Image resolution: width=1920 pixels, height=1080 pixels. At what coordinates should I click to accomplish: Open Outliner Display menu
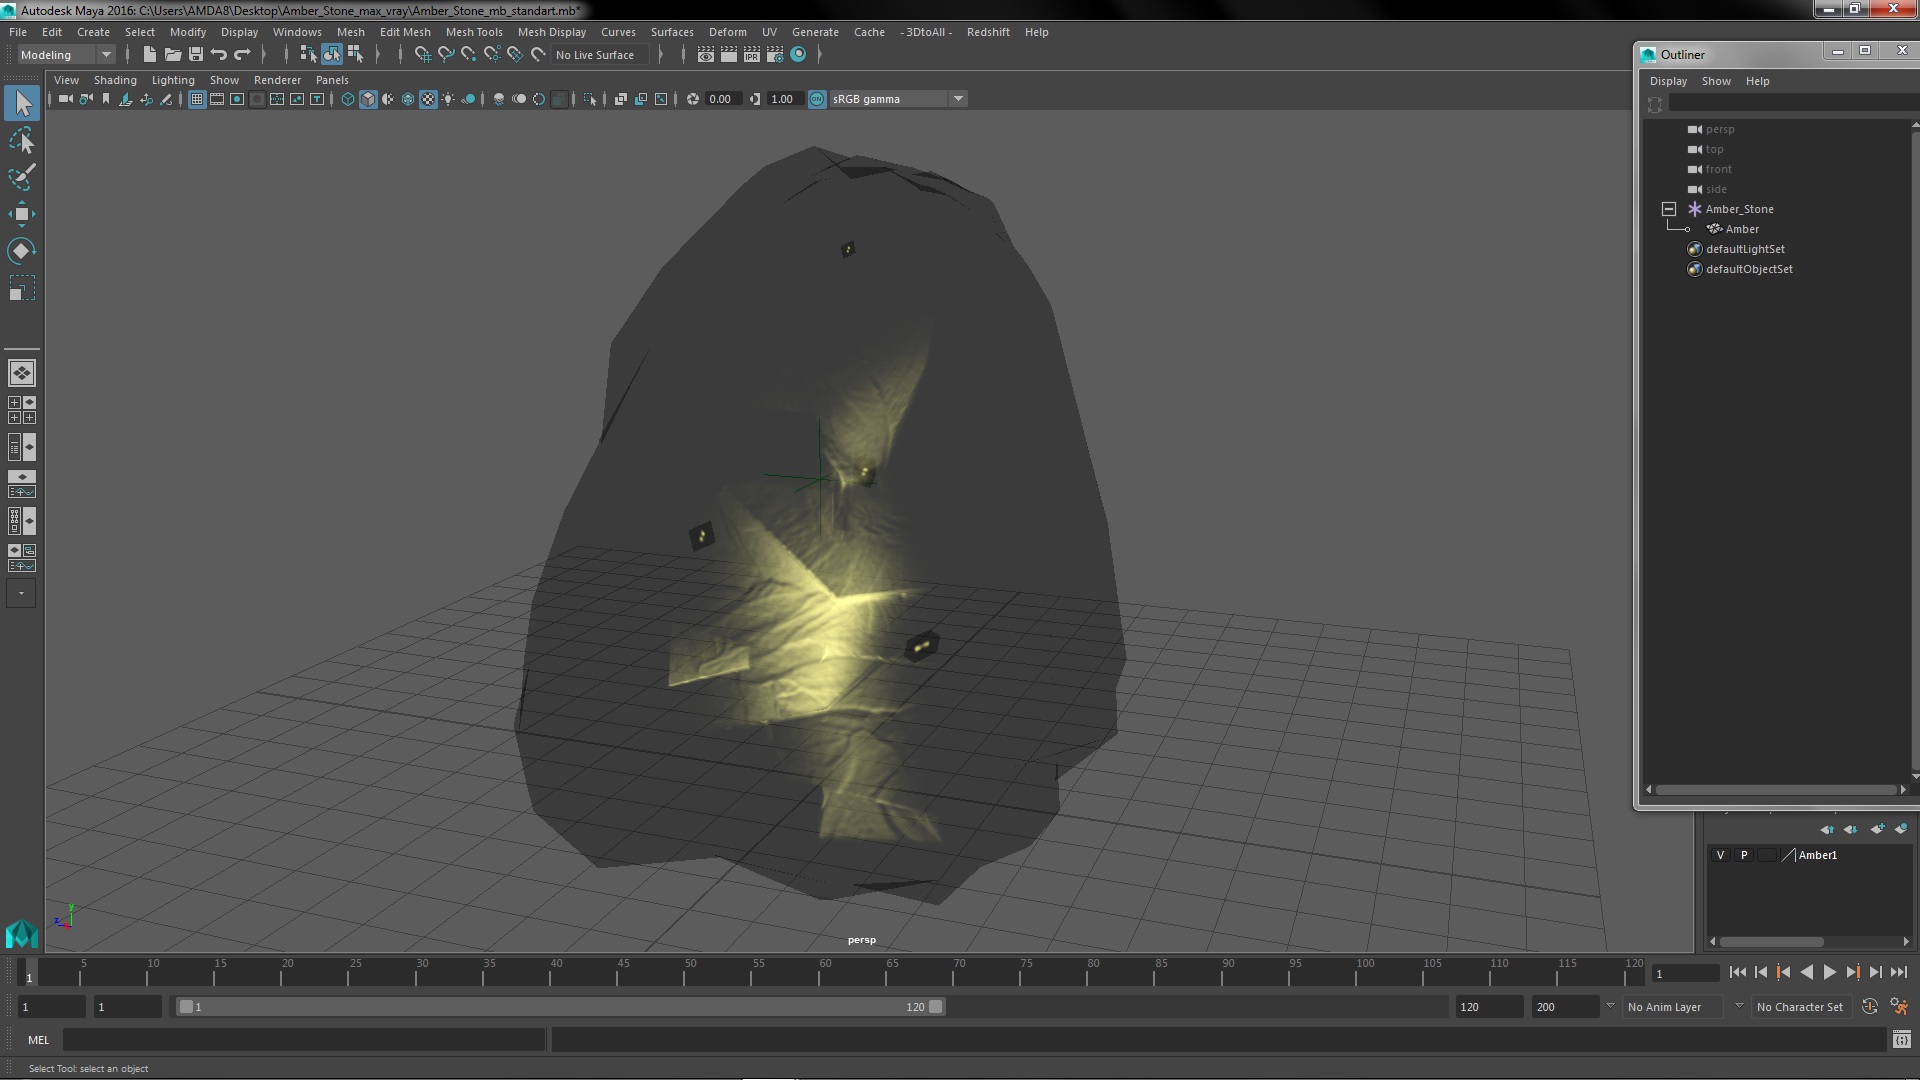click(1667, 81)
